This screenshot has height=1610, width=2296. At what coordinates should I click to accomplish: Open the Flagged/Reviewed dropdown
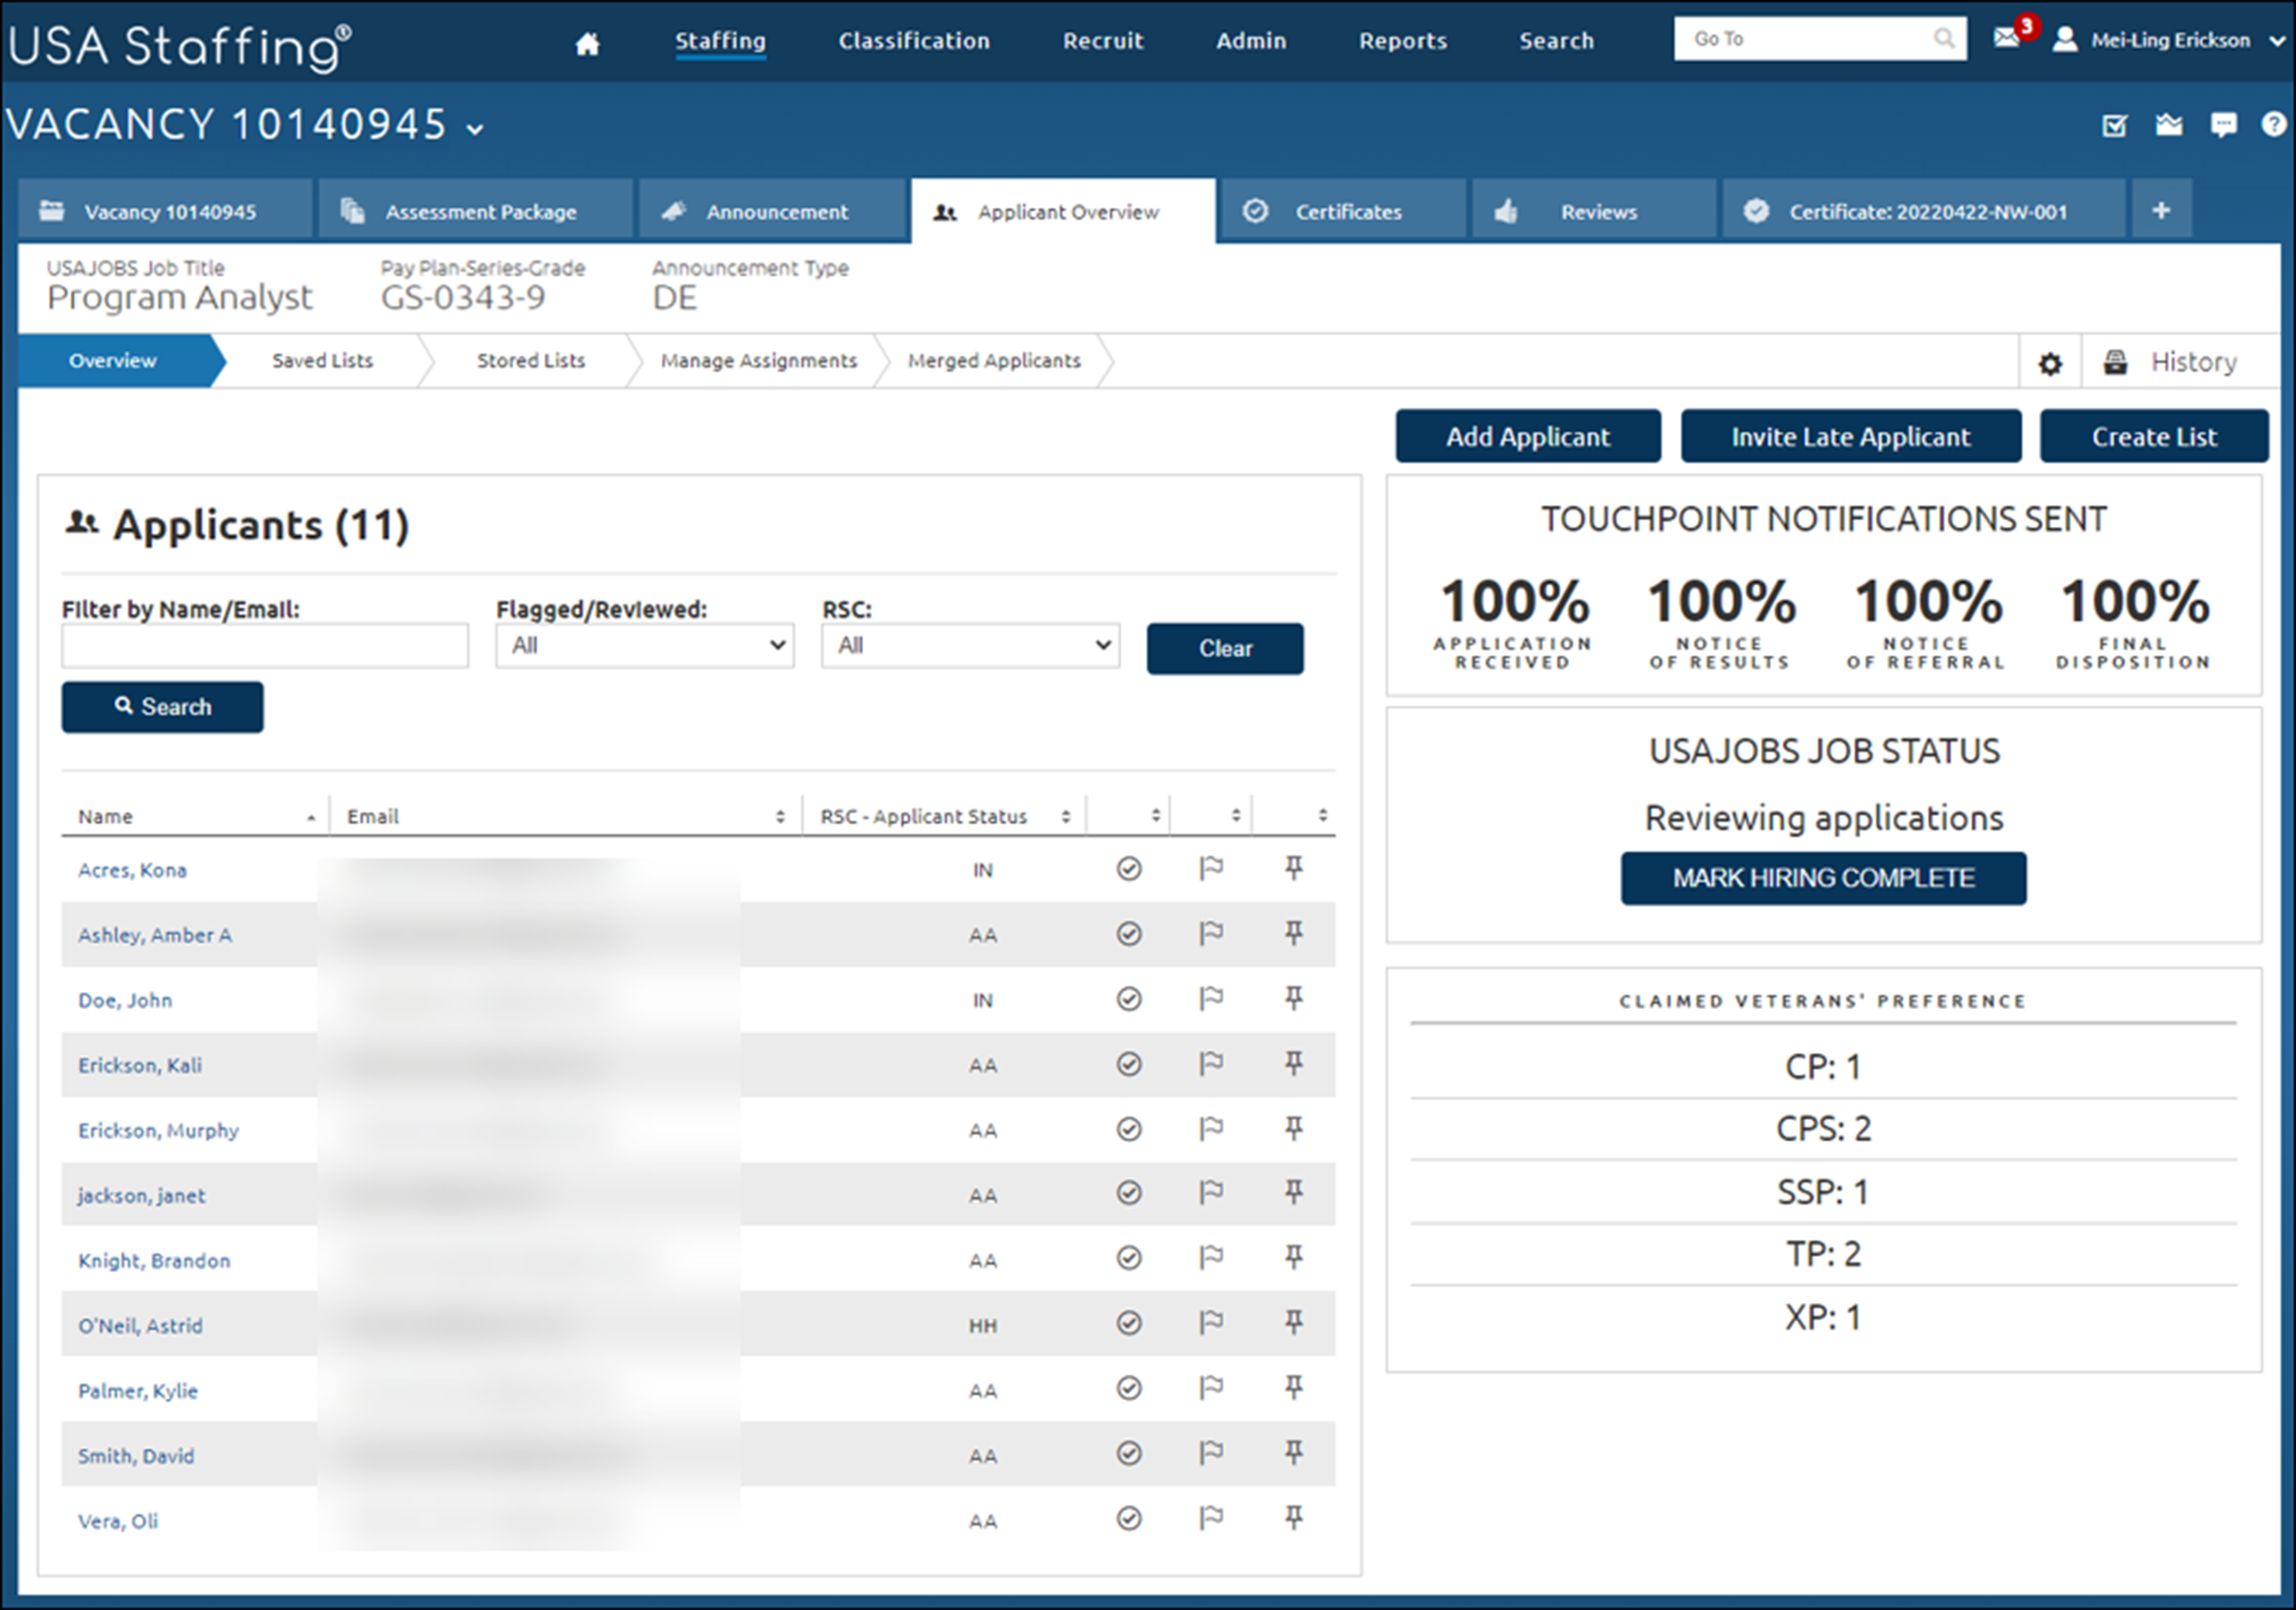[645, 646]
